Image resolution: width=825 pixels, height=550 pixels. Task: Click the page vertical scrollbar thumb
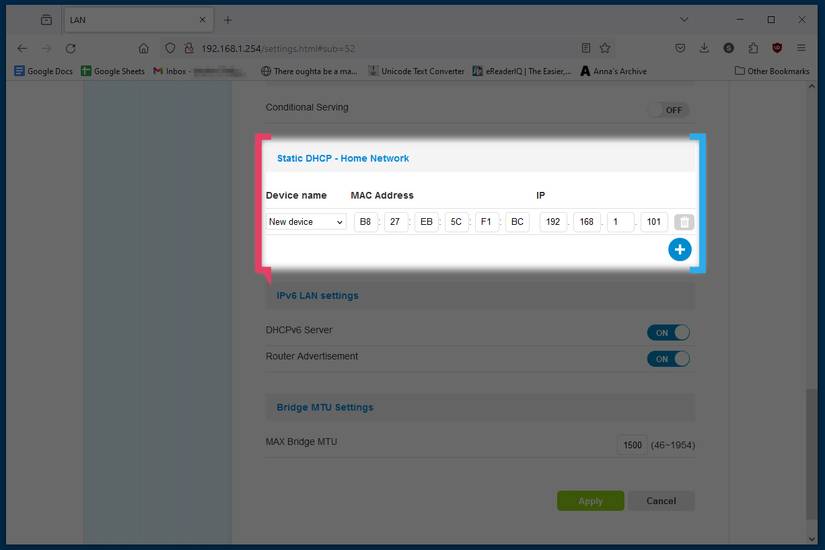pyautogui.click(x=811, y=453)
